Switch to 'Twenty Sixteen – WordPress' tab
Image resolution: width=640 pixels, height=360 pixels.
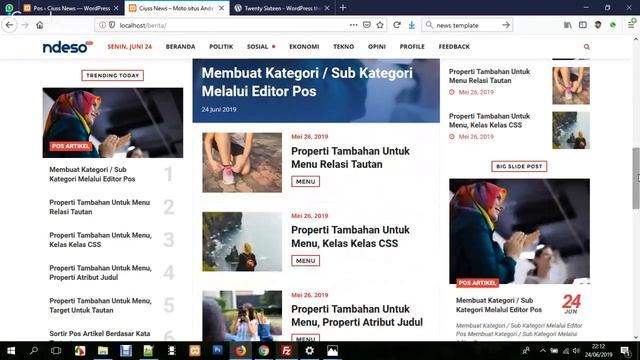click(282, 8)
